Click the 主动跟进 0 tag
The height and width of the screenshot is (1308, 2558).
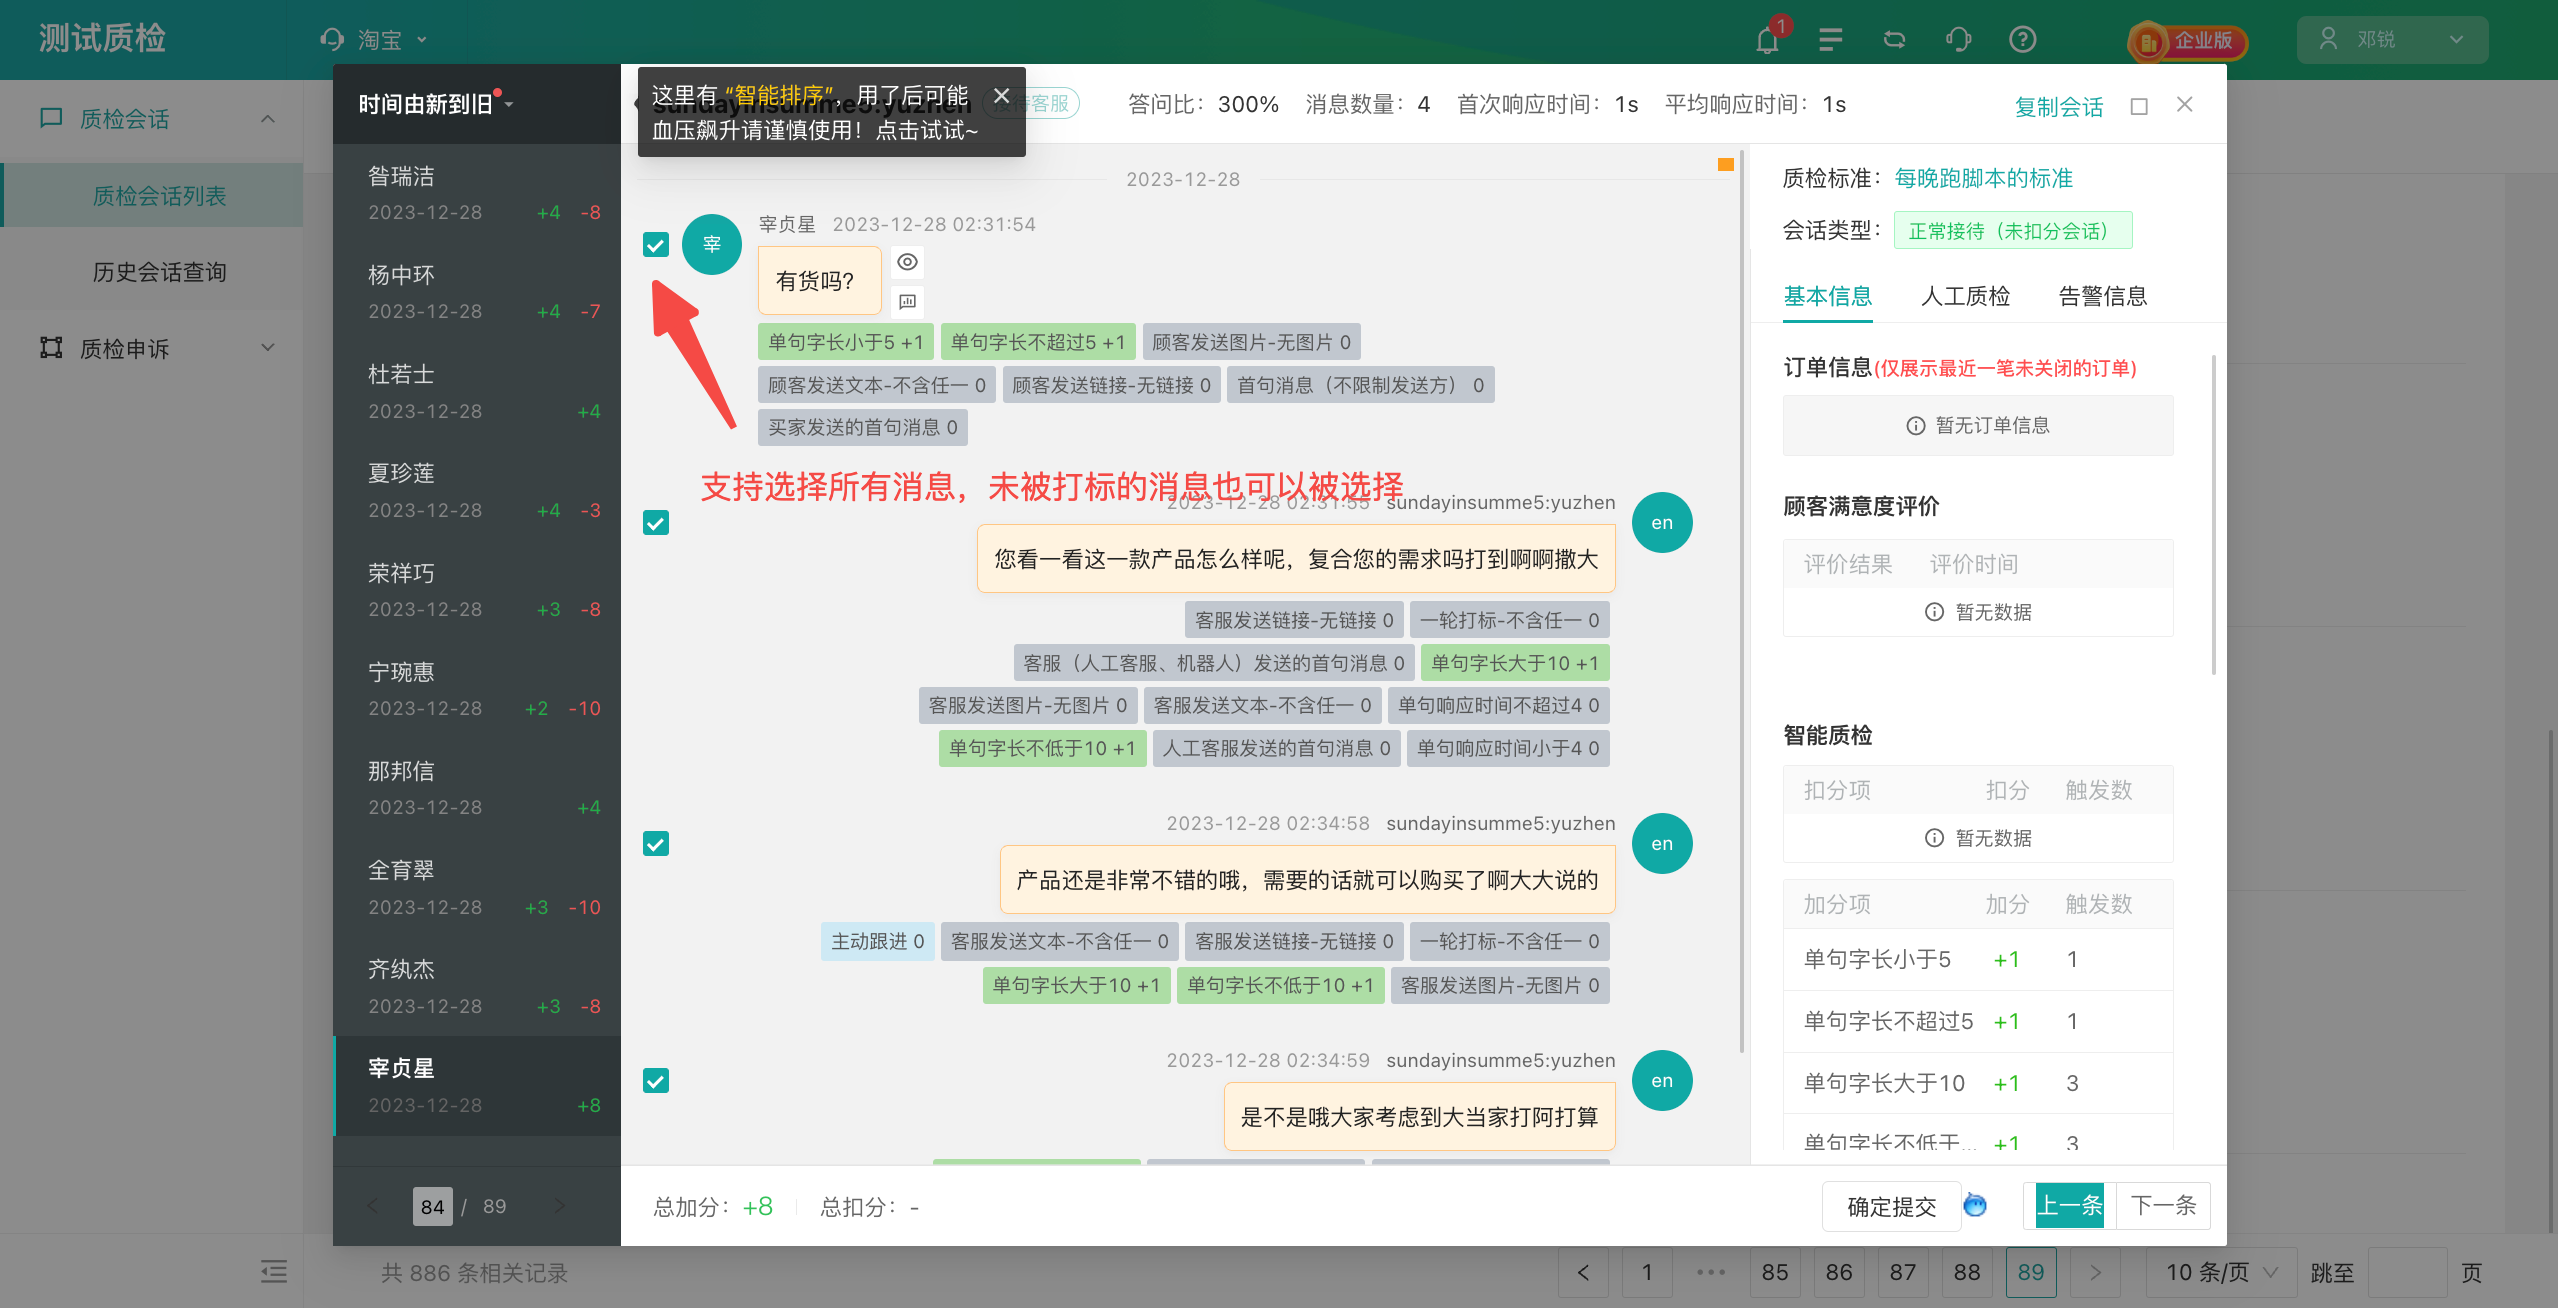(878, 941)
